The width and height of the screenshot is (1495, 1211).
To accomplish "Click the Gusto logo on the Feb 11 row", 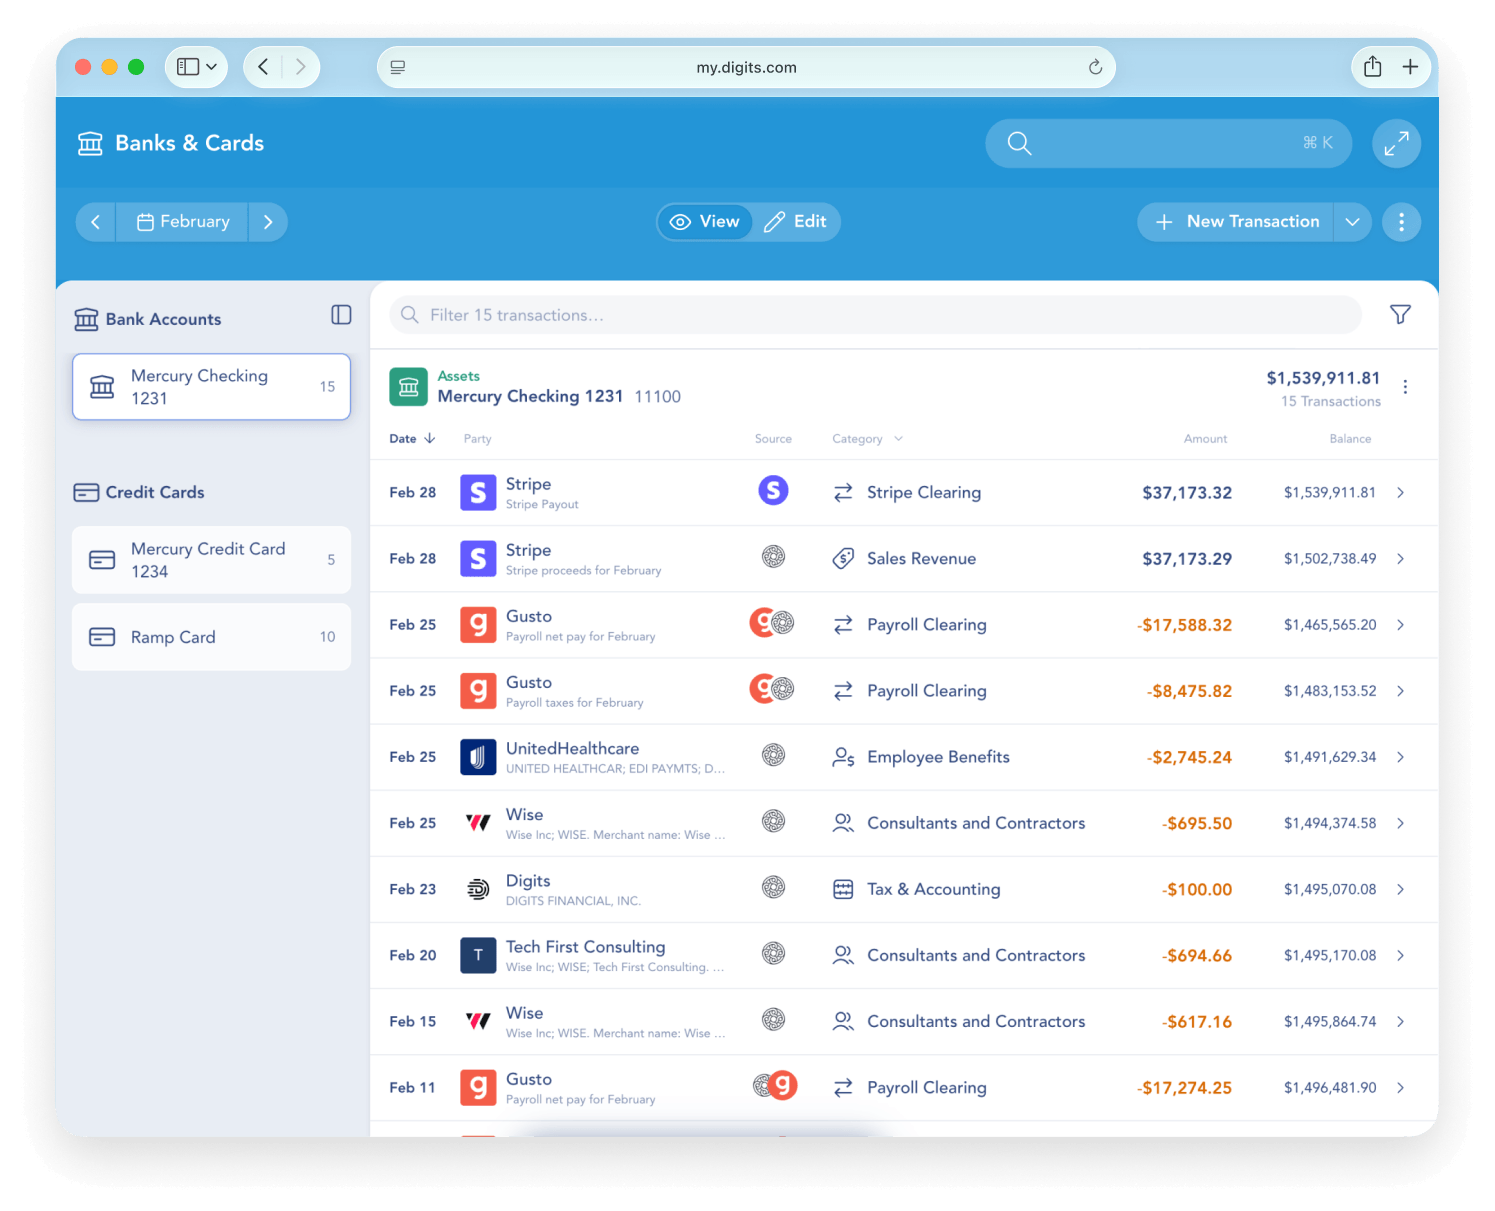I will pos(478,1087).
